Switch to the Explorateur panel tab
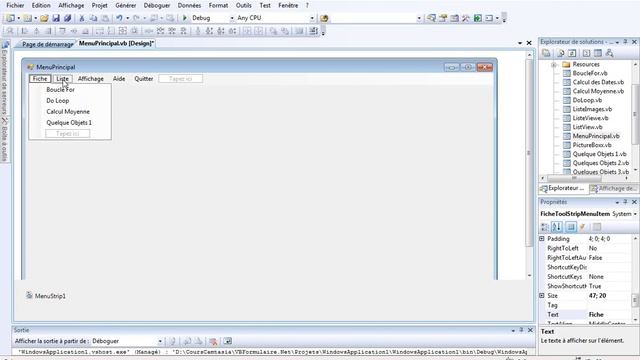 click(x=563, y=188)
